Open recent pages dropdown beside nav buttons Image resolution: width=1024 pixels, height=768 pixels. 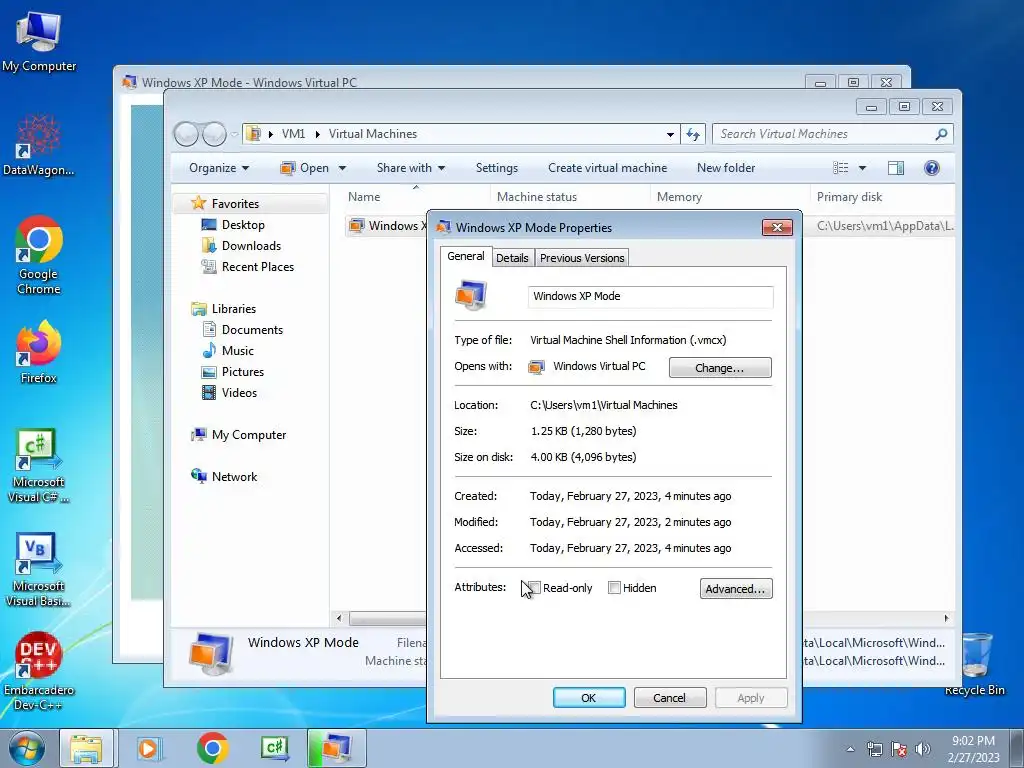tap(234, 135)
